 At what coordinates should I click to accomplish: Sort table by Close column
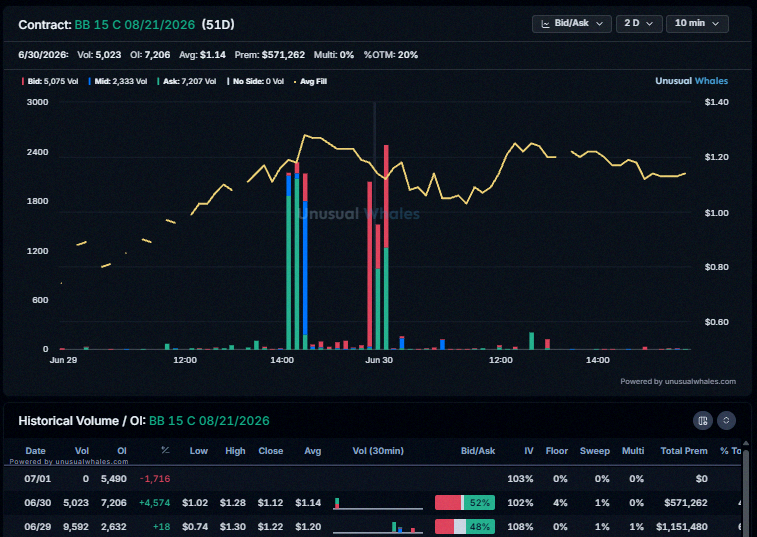270,451
